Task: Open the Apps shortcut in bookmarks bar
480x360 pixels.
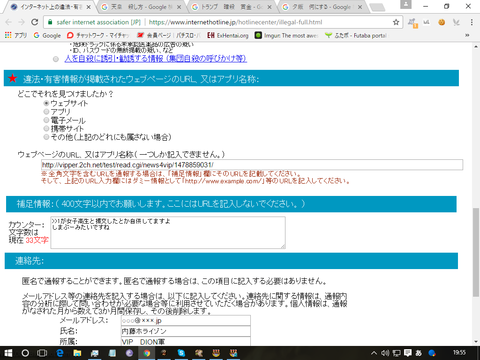Action: (x=16, y=35)
